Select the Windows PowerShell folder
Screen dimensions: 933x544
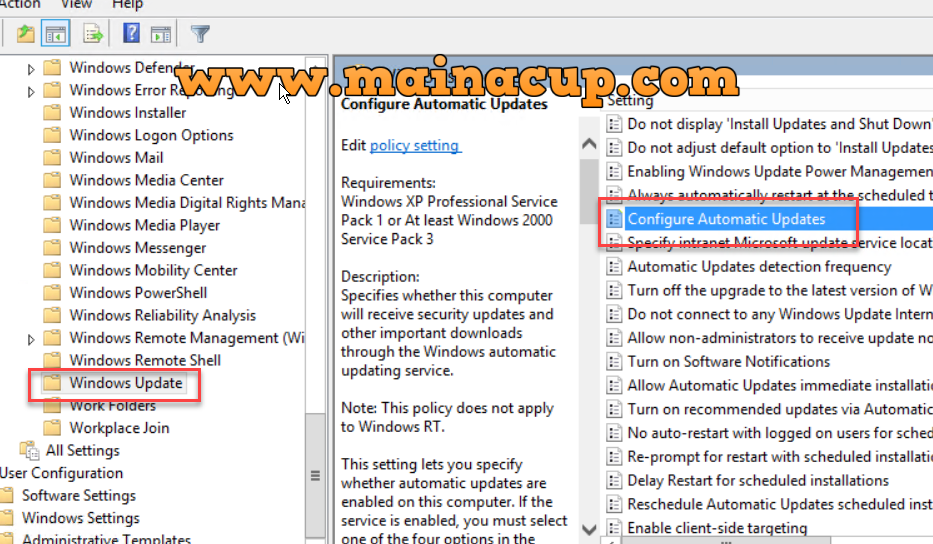pyautogui.click(x=138, y=293)
